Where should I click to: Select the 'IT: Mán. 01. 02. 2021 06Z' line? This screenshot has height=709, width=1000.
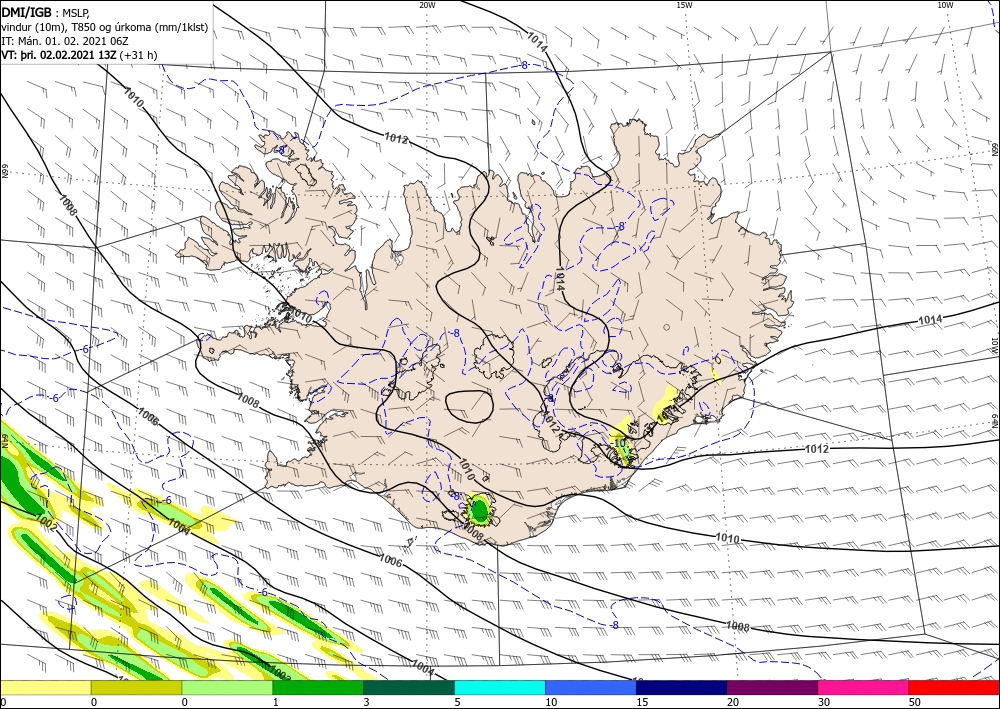pyautogui.click(x=67, y=41)
